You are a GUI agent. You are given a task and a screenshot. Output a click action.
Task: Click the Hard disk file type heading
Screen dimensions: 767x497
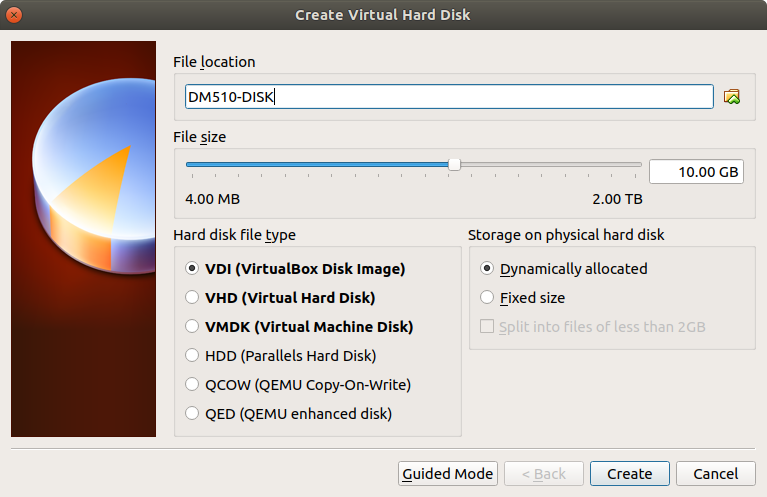[234, 235]
